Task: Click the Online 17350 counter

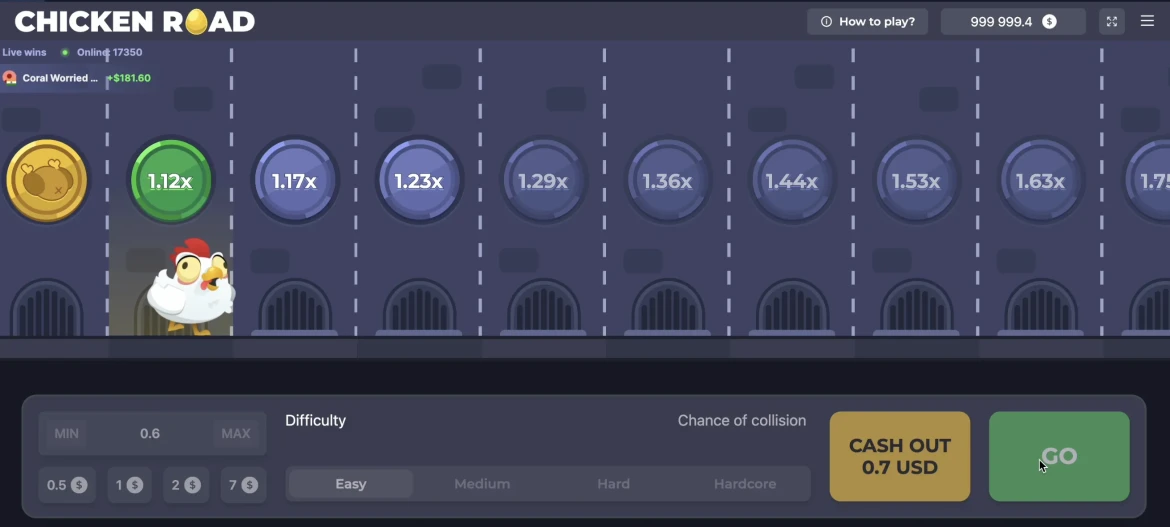Action: click(x=109, y=52)
